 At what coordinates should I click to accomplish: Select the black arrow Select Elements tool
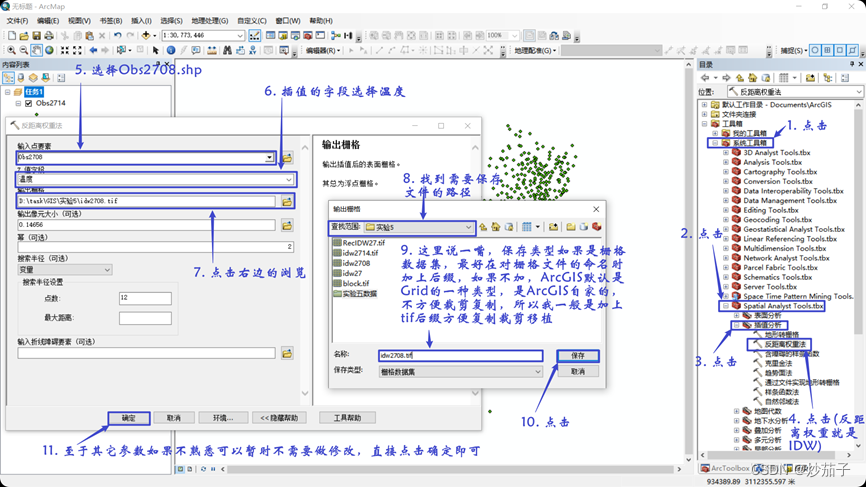tap(156, 50)
